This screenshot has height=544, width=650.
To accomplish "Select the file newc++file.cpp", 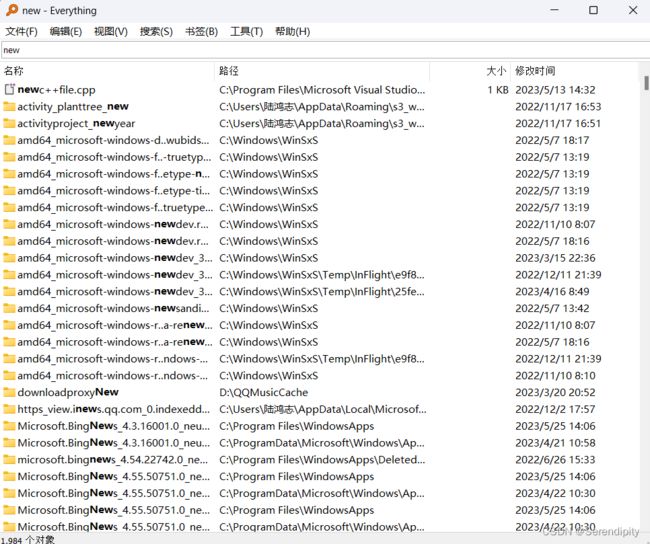I will pos(56,90).
